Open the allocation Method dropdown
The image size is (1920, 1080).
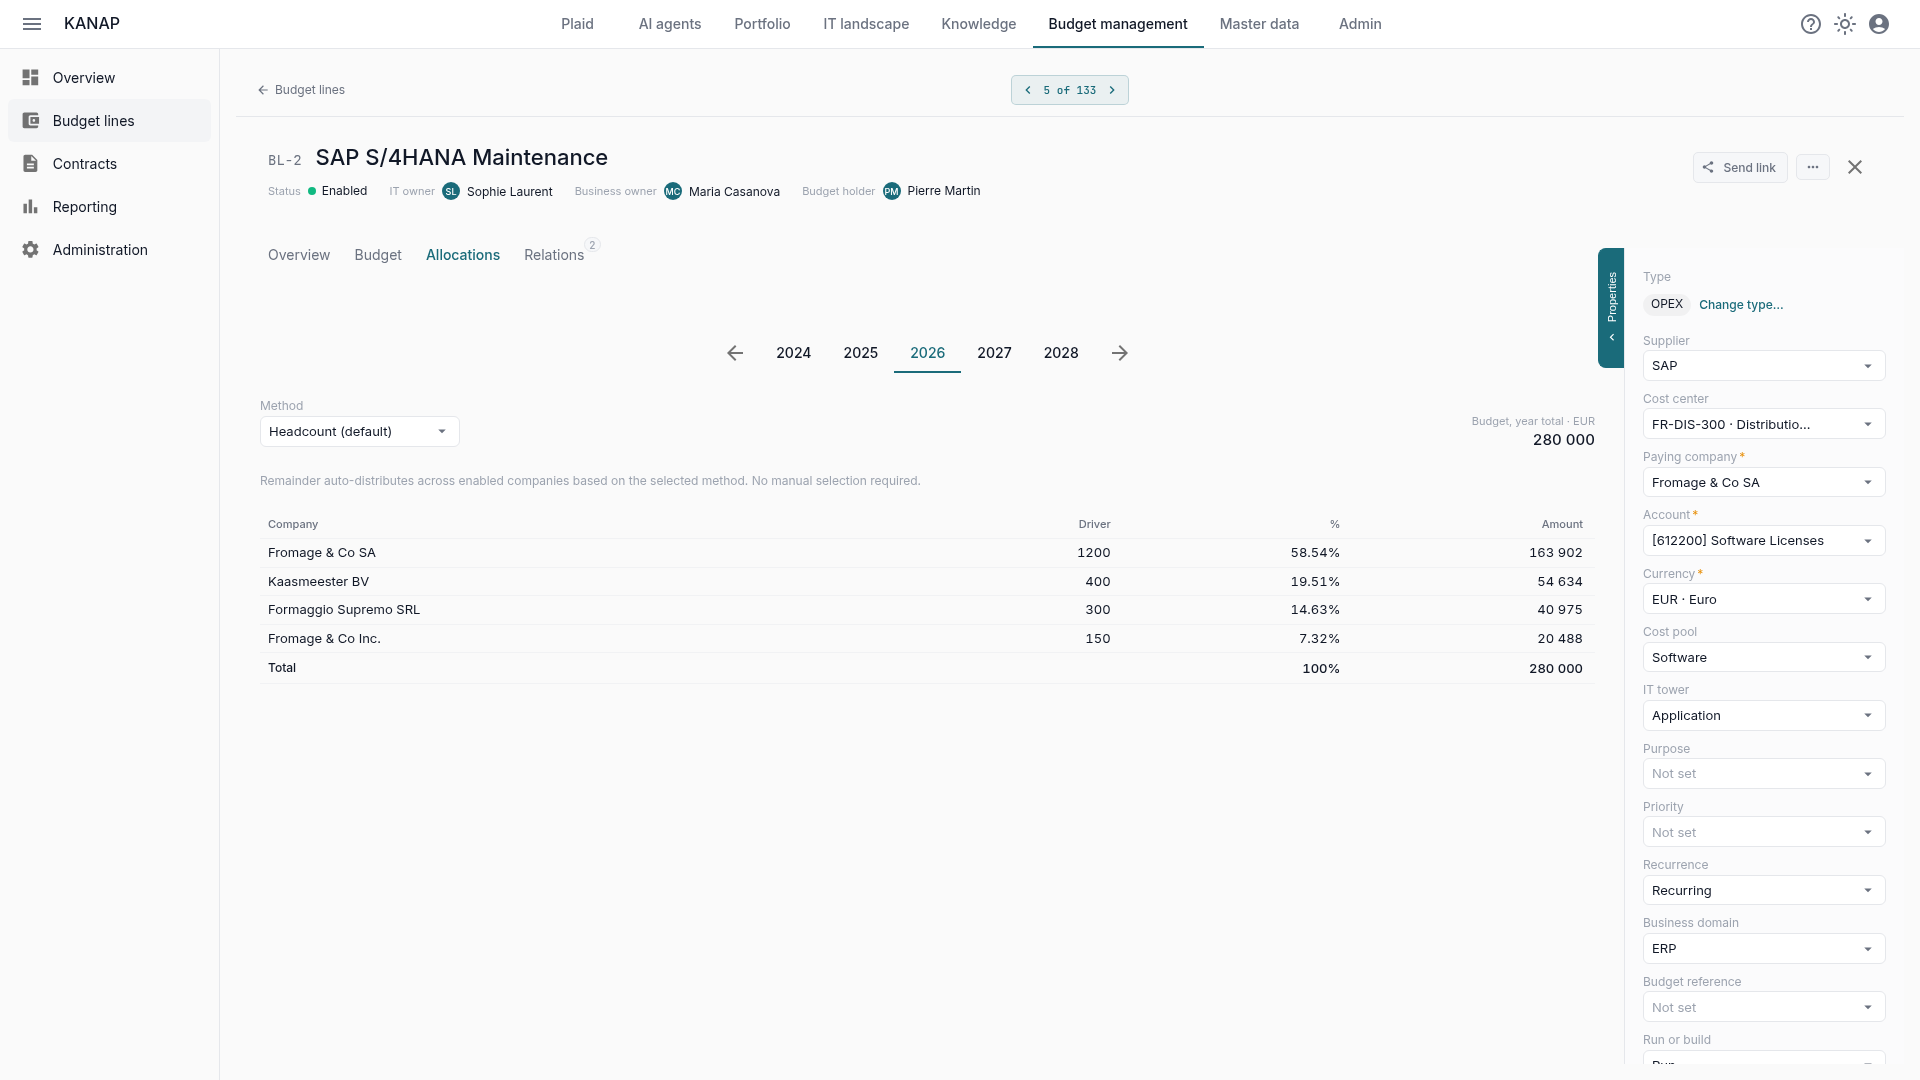pos(360,432)
